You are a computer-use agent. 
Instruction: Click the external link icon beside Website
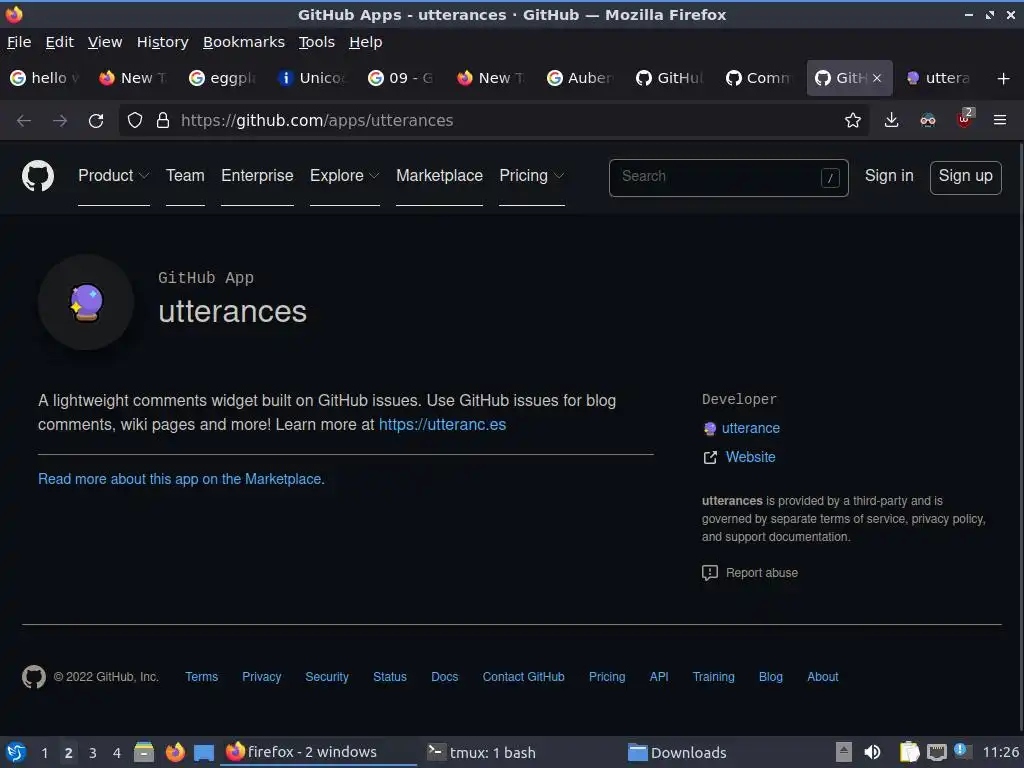click(x=710, y=457)
